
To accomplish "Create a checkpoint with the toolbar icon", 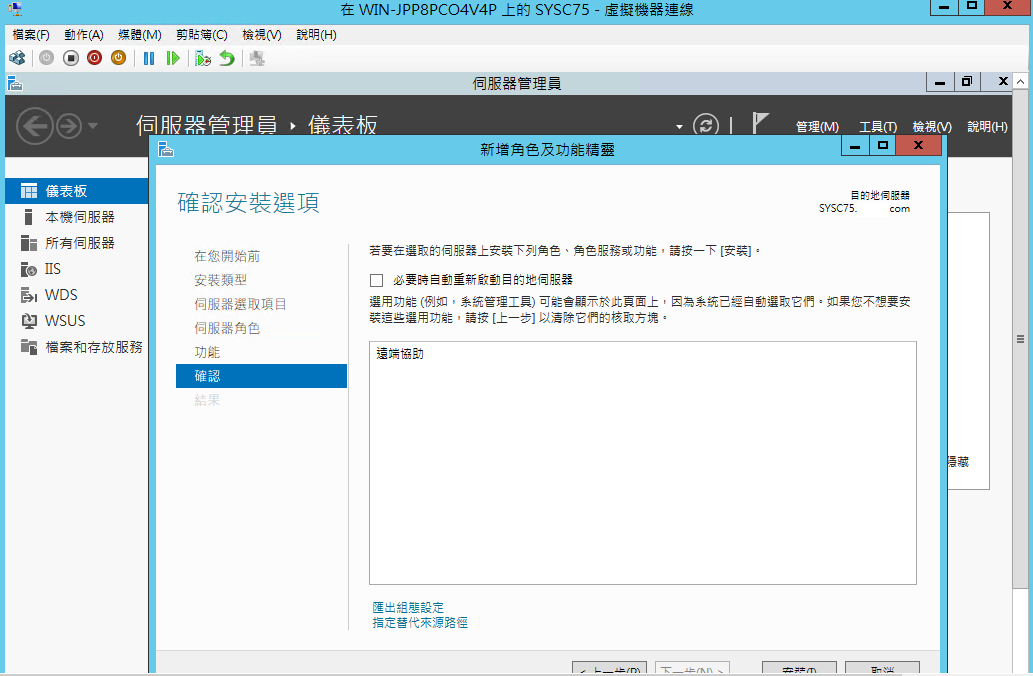I will coord(203,59).
